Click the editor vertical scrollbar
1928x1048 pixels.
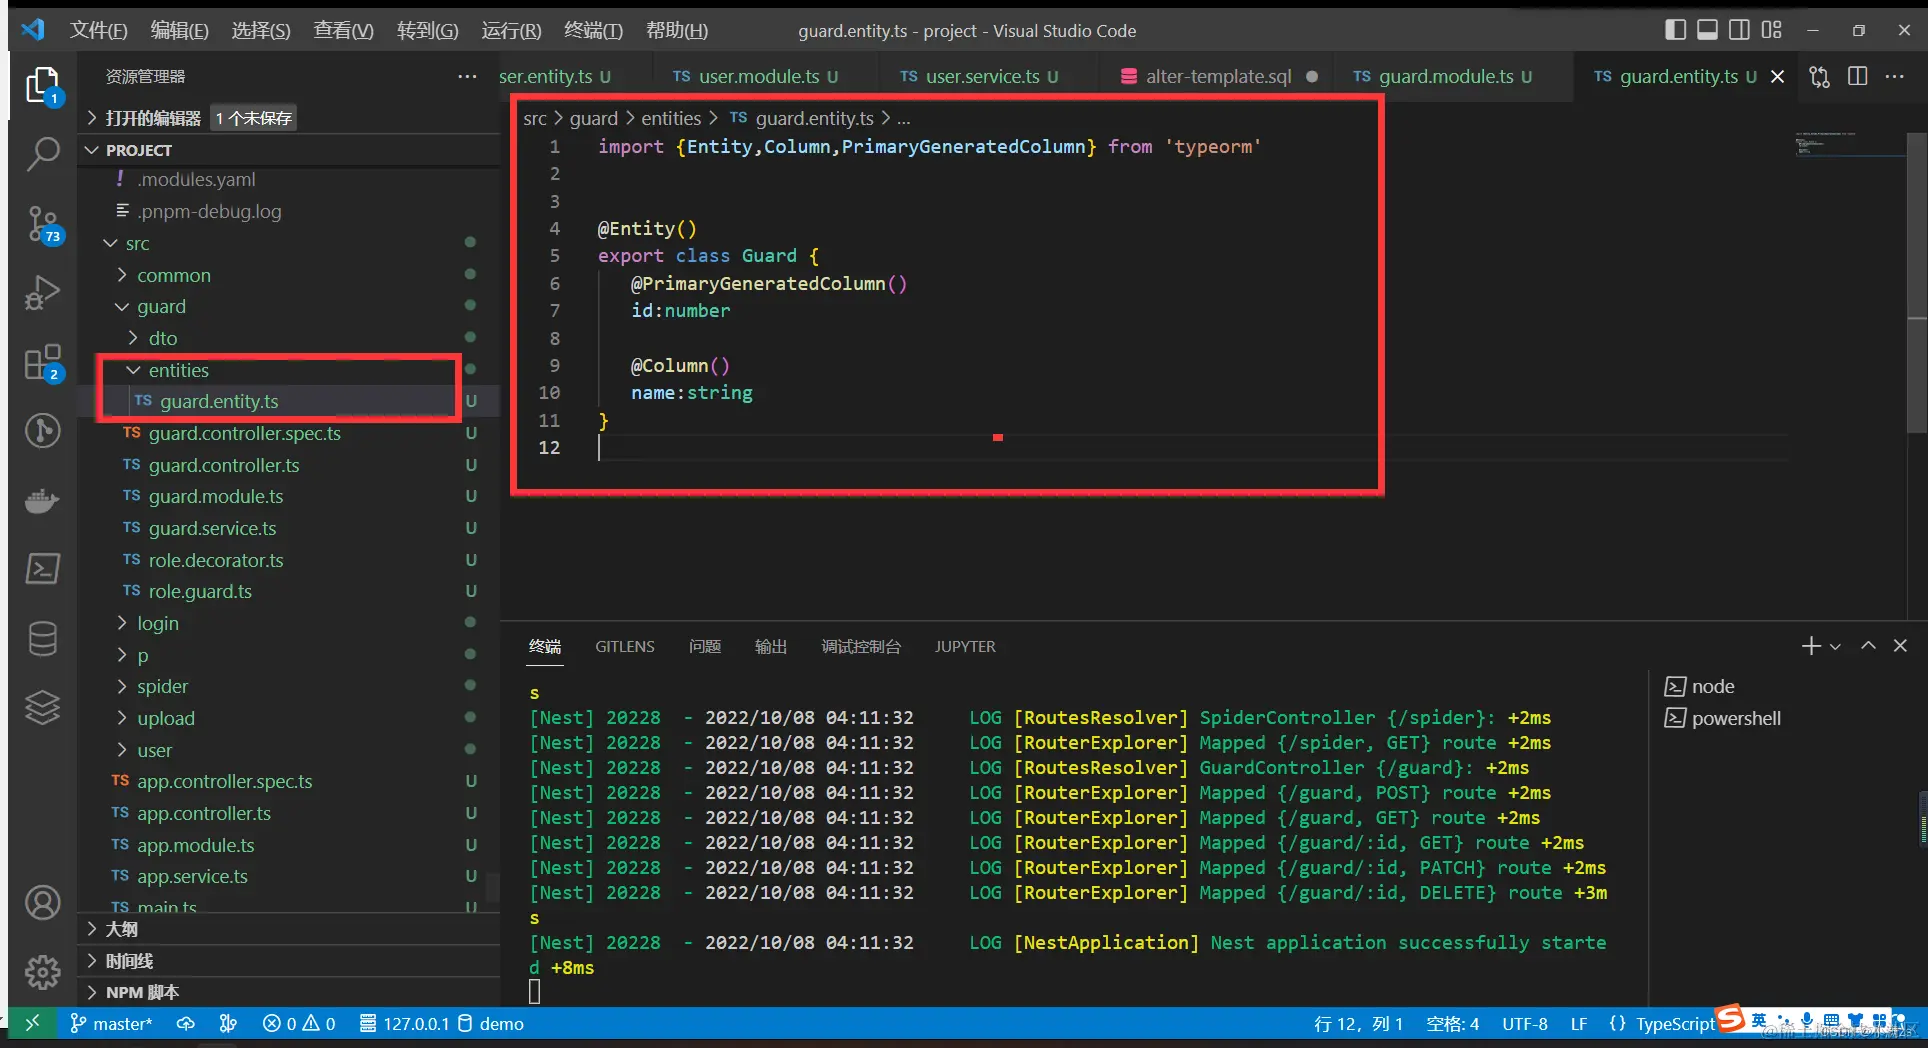[1916, 283]
